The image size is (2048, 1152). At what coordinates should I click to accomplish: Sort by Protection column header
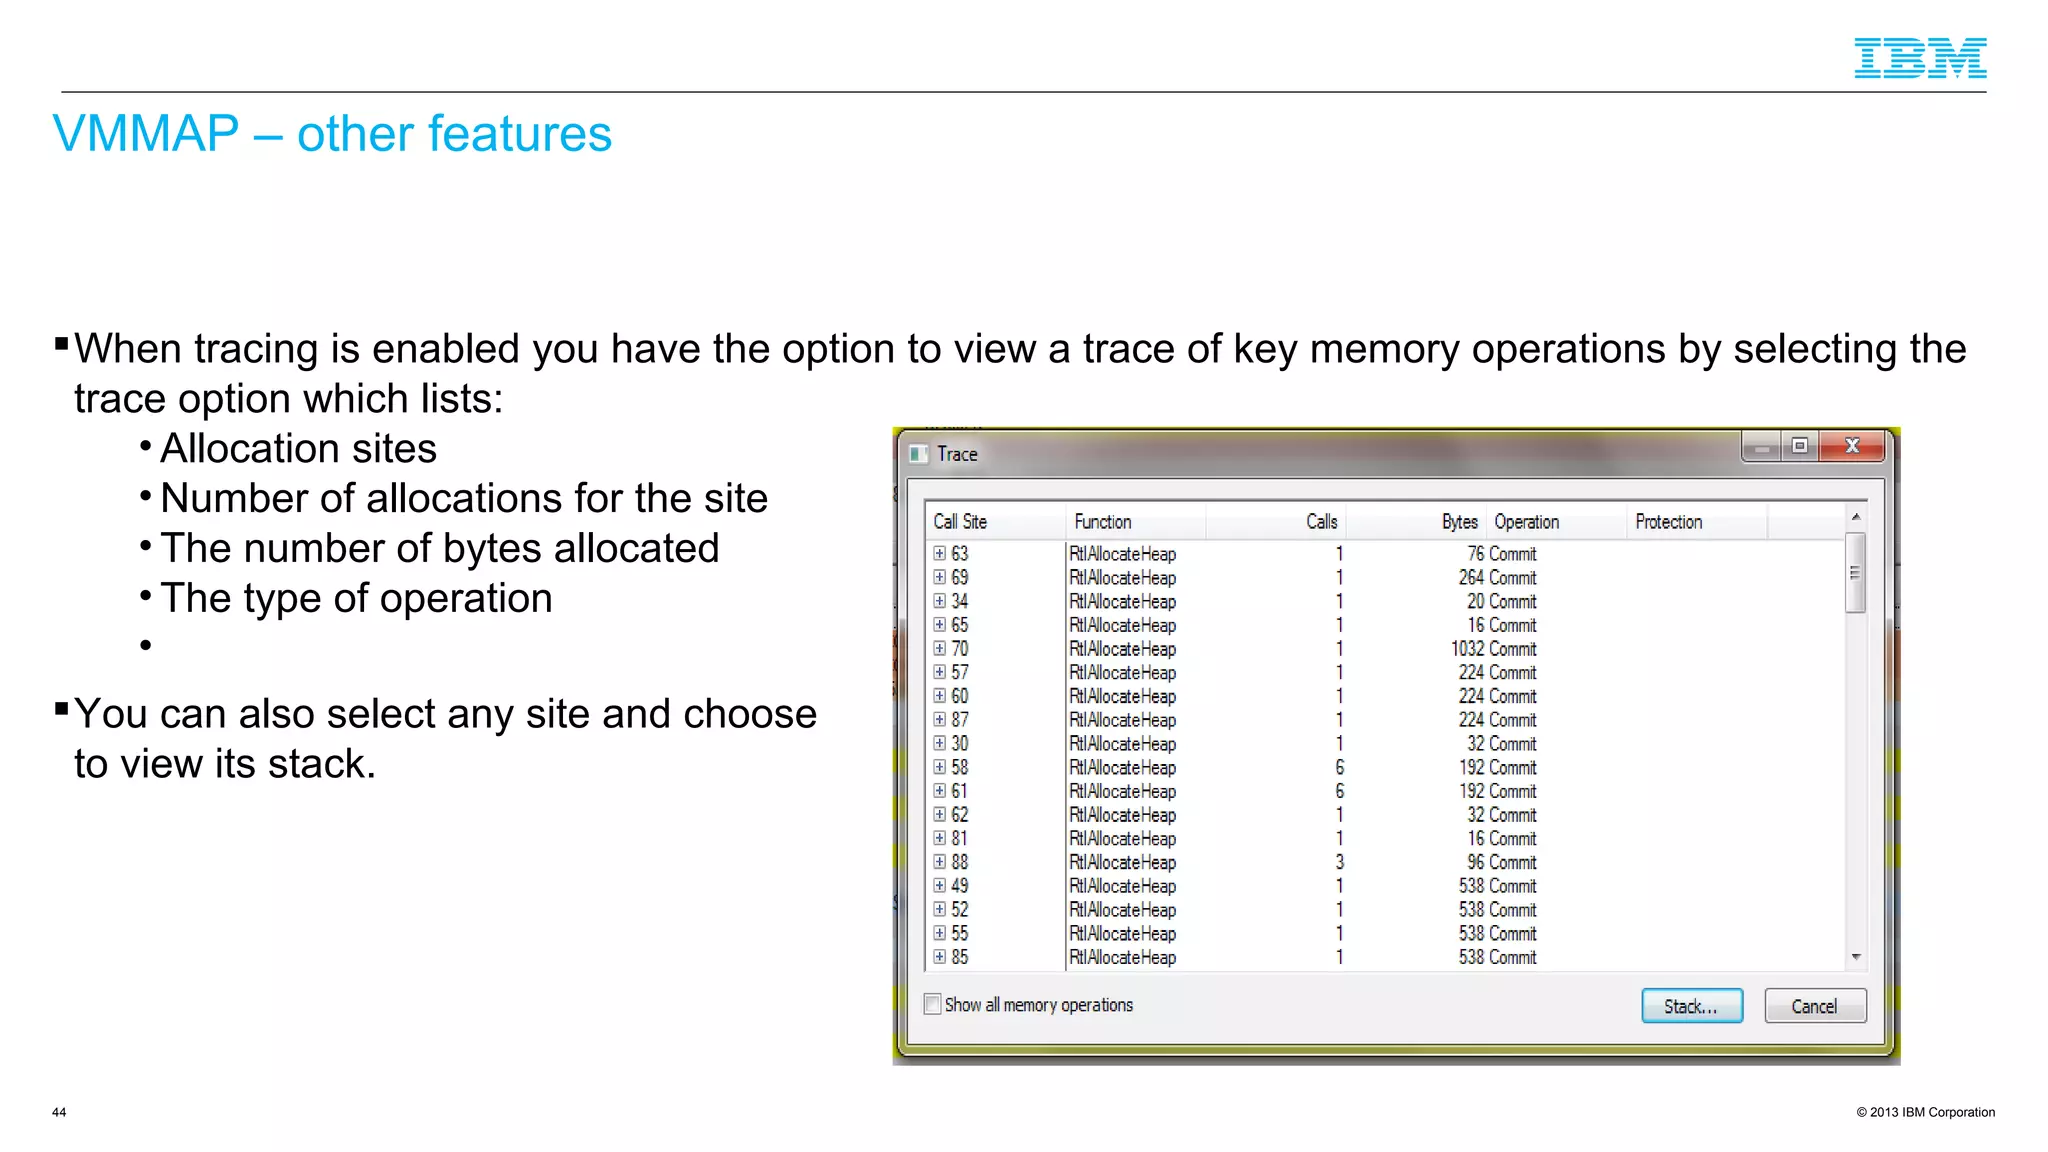[x=1697, y=521]
